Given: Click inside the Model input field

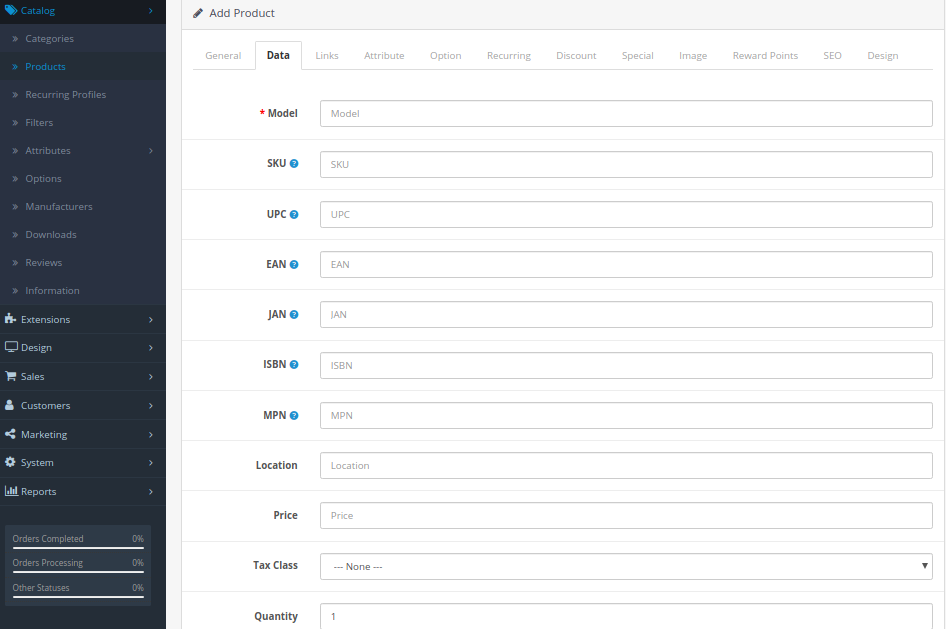Looking at the screenshot, I should pos(625,113).
